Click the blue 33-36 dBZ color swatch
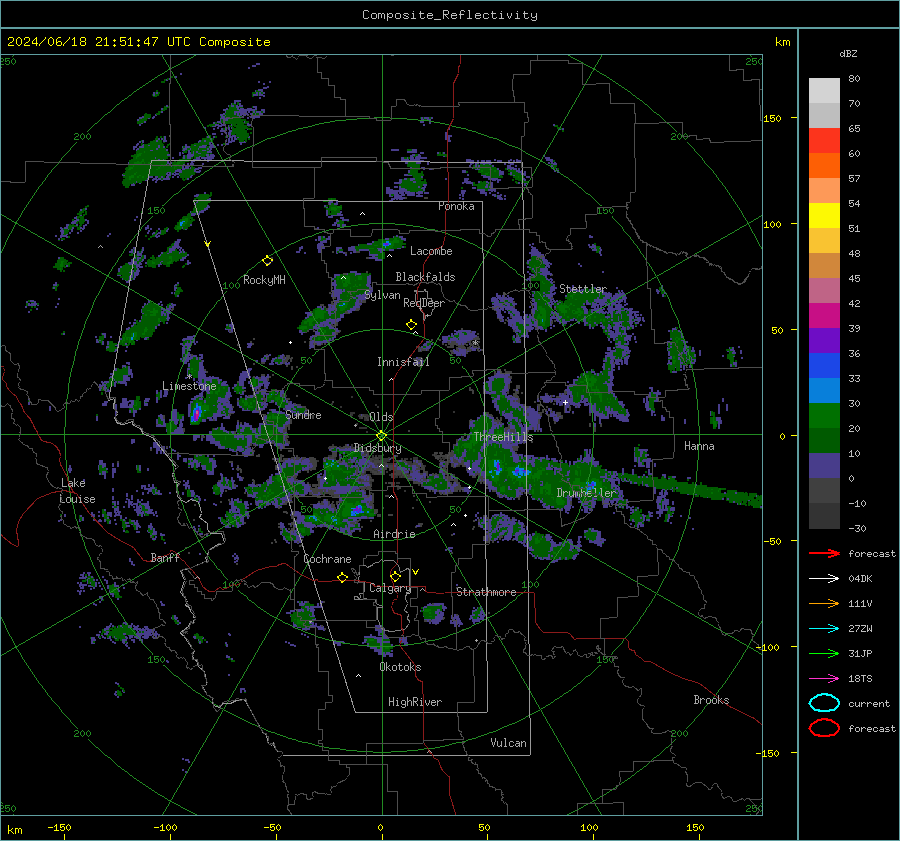Viewport: 900px width, 841px height. [824, 366]
